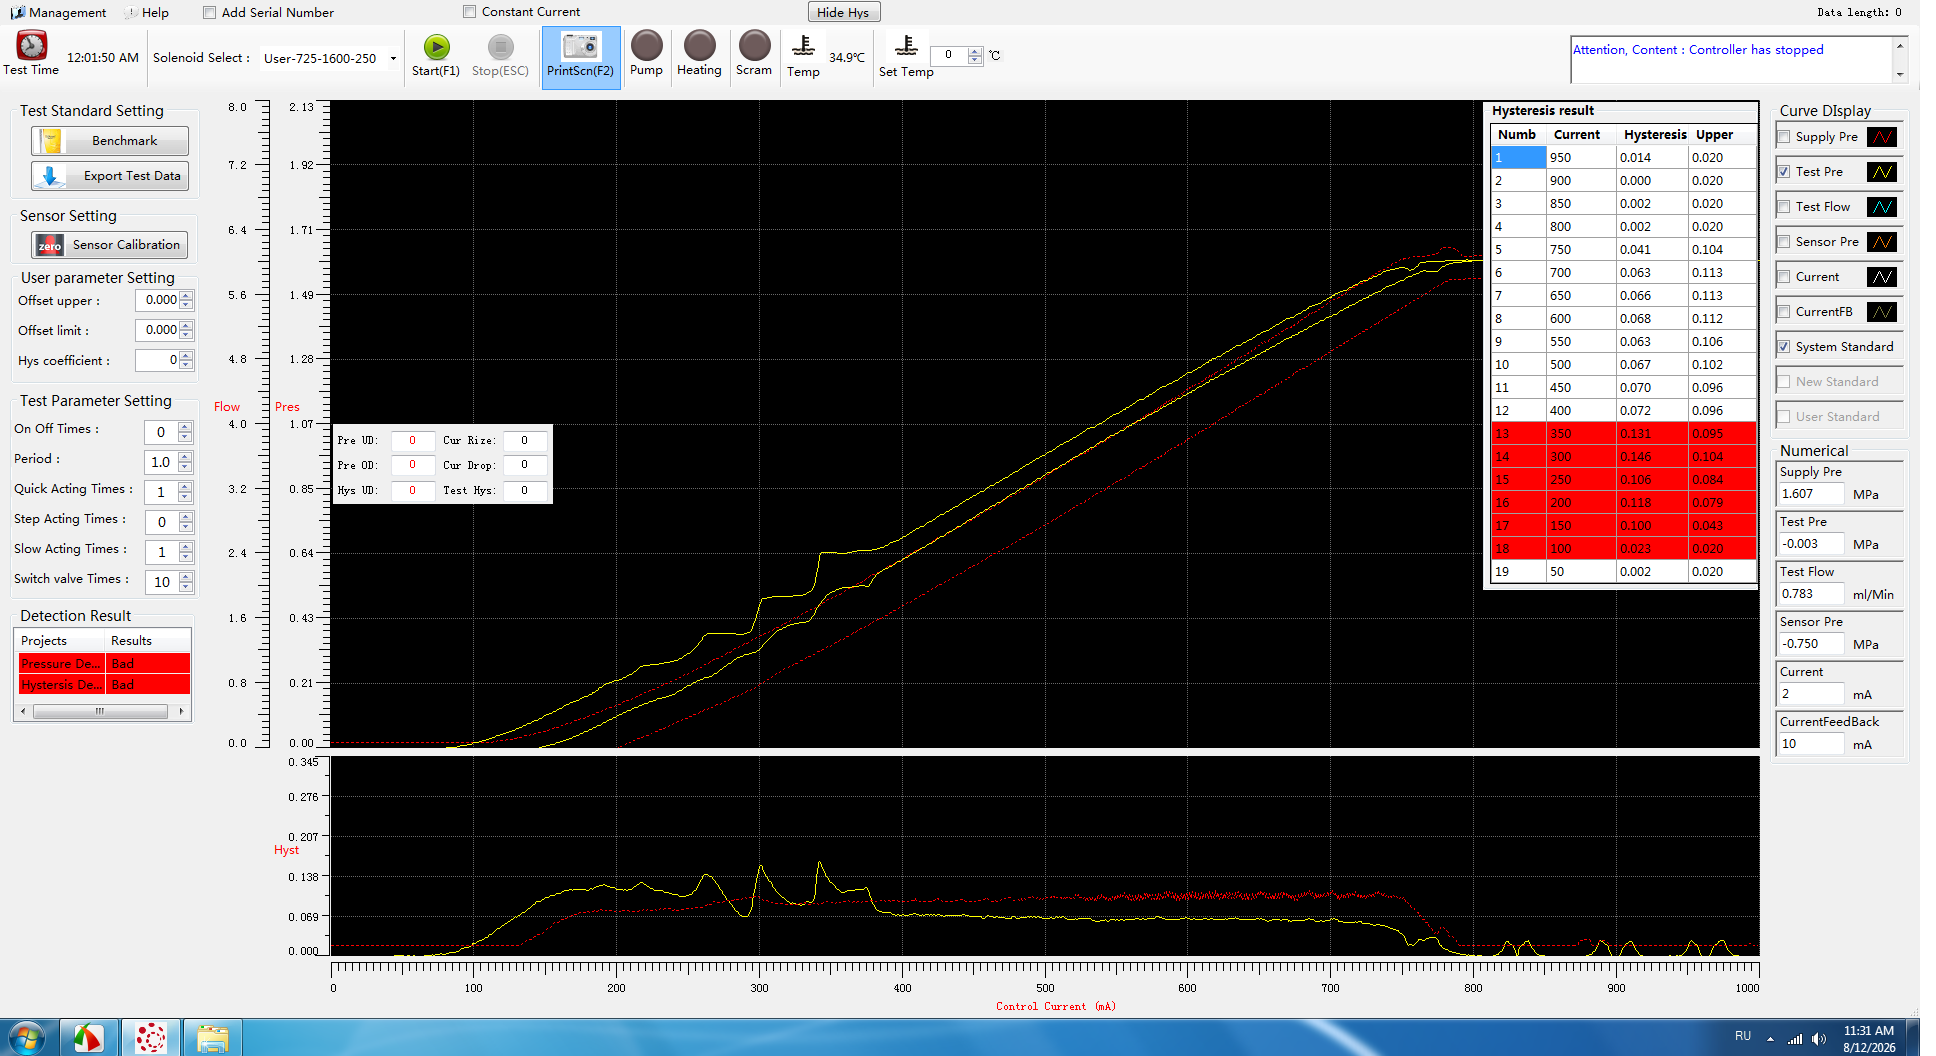The image size is (1936, 1056).
Task: Uncheck the Test Pre curve checkbox
Action: pyautogui.click(x=1784, y=172)
